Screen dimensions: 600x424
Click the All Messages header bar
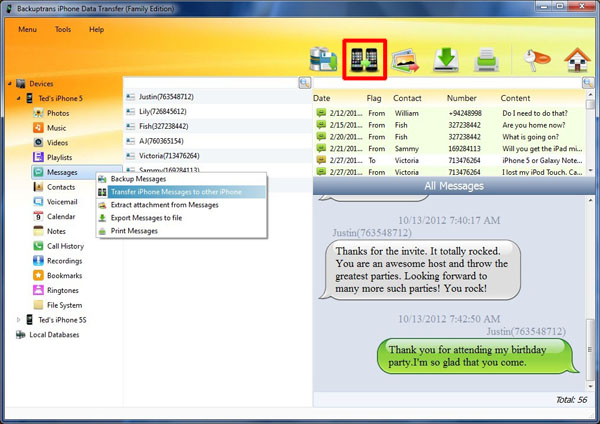point(454,186)
